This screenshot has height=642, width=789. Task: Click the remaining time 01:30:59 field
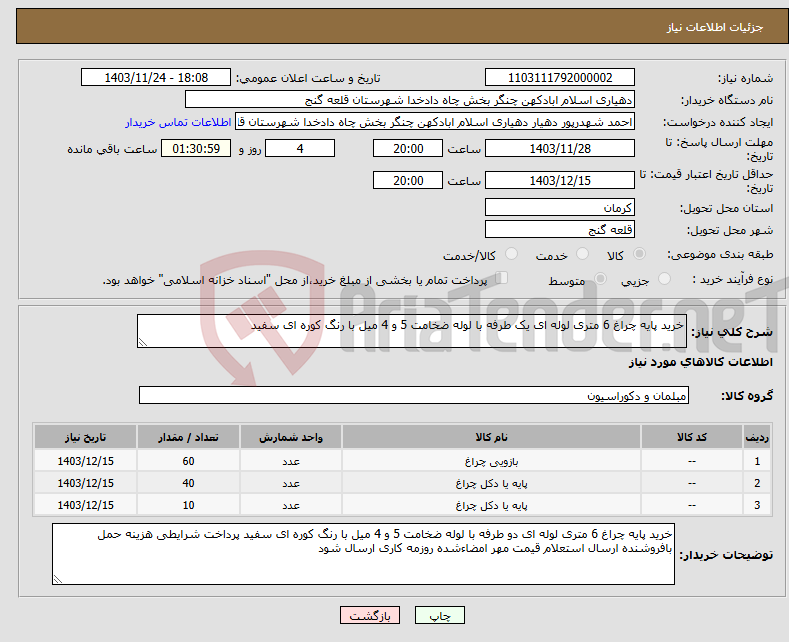pos(196,148)
